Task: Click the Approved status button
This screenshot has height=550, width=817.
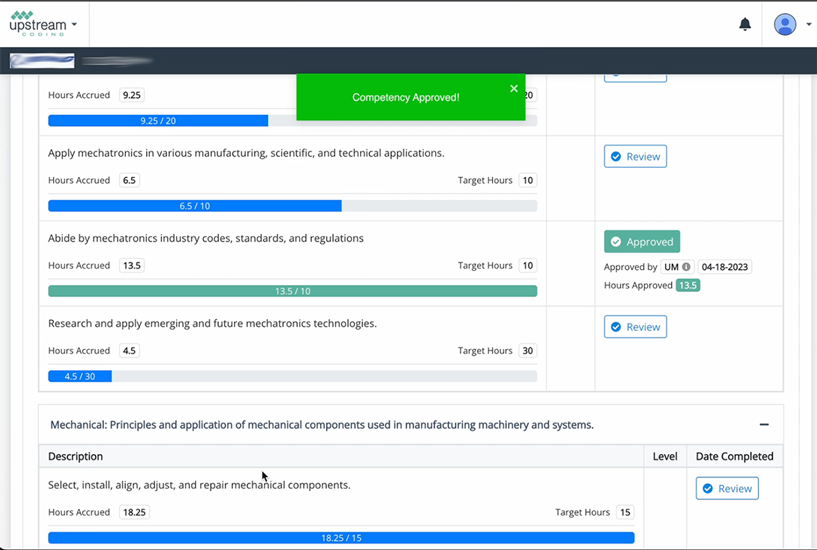Action: (x=641, y=242)
